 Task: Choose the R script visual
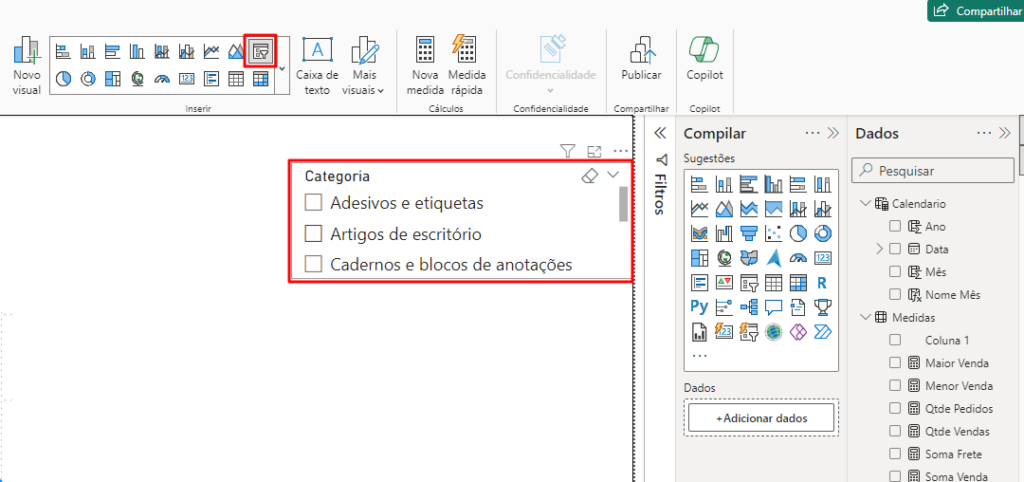pos(821,282)
